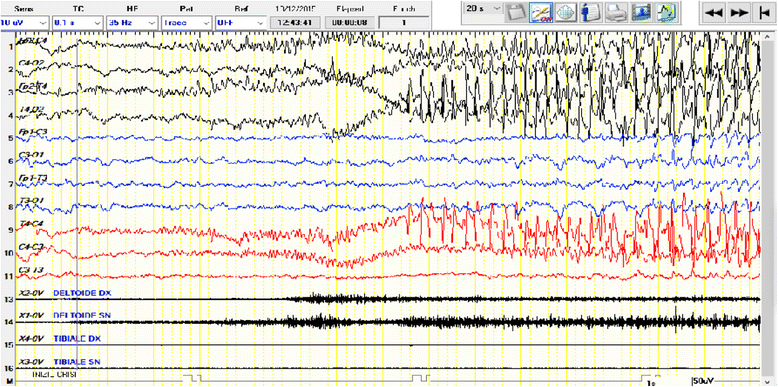Click the printer icon
The image size is (778, 387).
615,12
